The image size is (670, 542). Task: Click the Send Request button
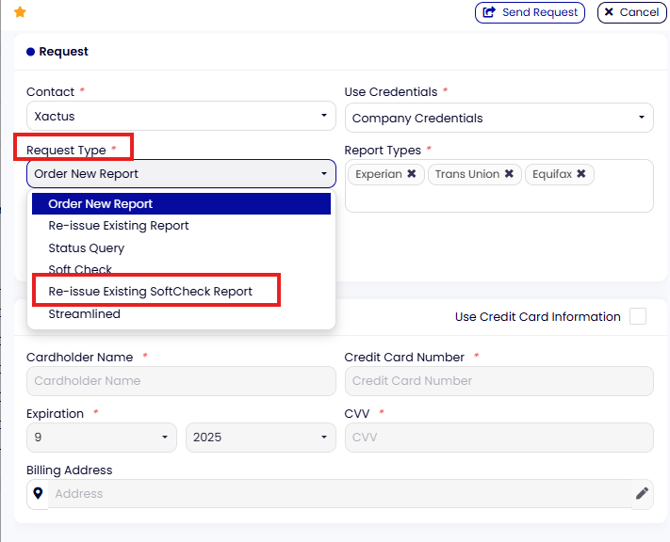click(x=530, y=12)
